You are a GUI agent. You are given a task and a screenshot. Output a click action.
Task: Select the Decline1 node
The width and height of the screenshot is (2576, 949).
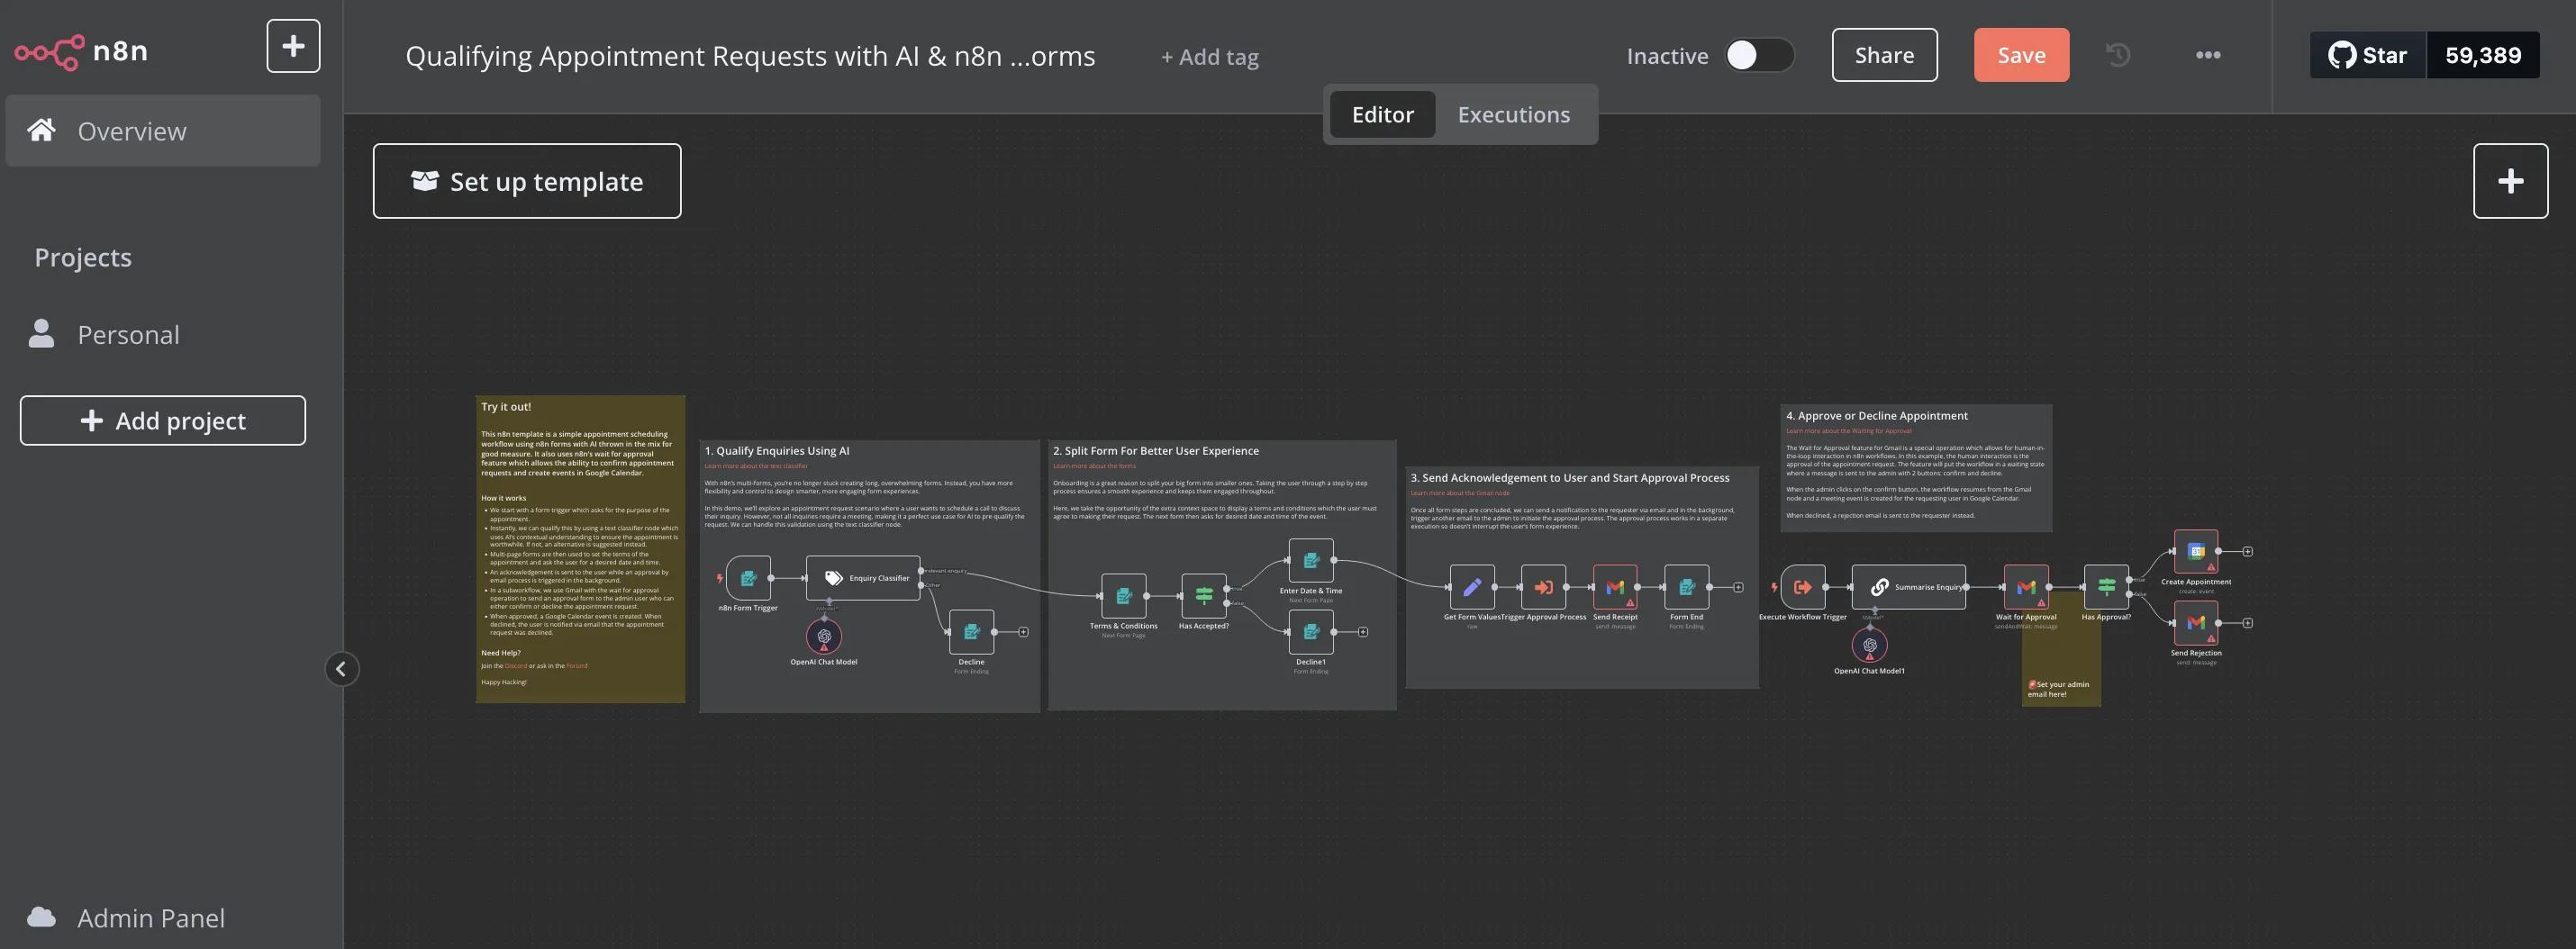[x=1311, y=632]
